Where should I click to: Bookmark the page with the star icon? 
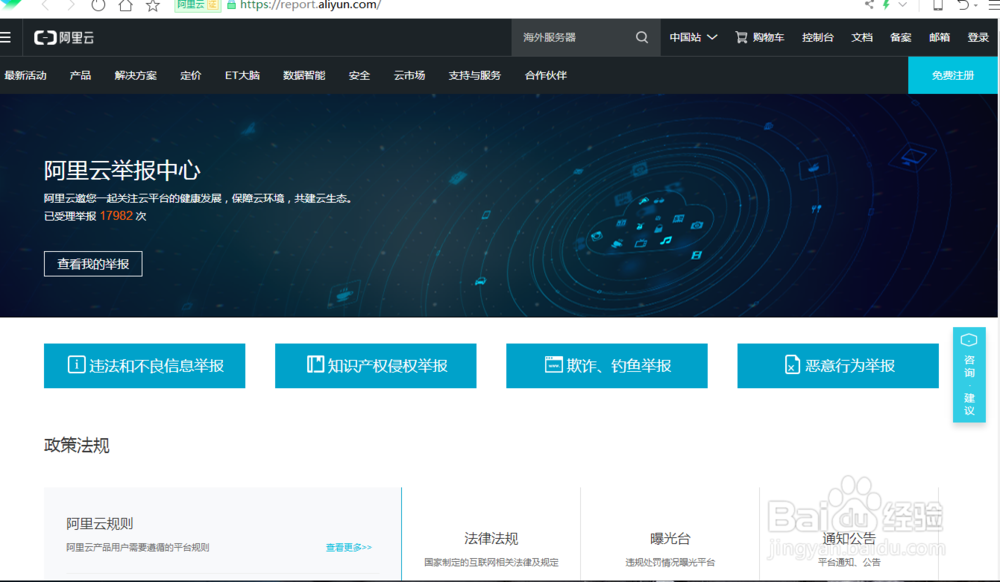click(x=152, y=5)
